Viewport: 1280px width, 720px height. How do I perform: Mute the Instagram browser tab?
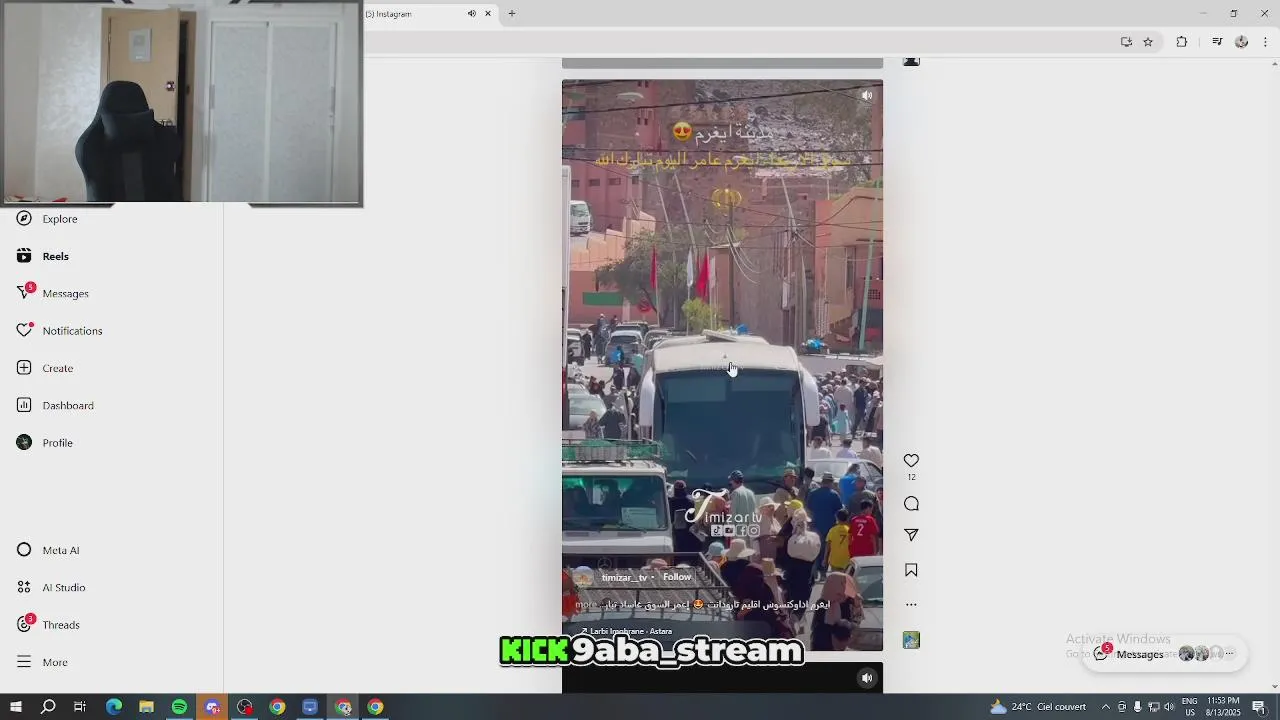tap(471, 14)
